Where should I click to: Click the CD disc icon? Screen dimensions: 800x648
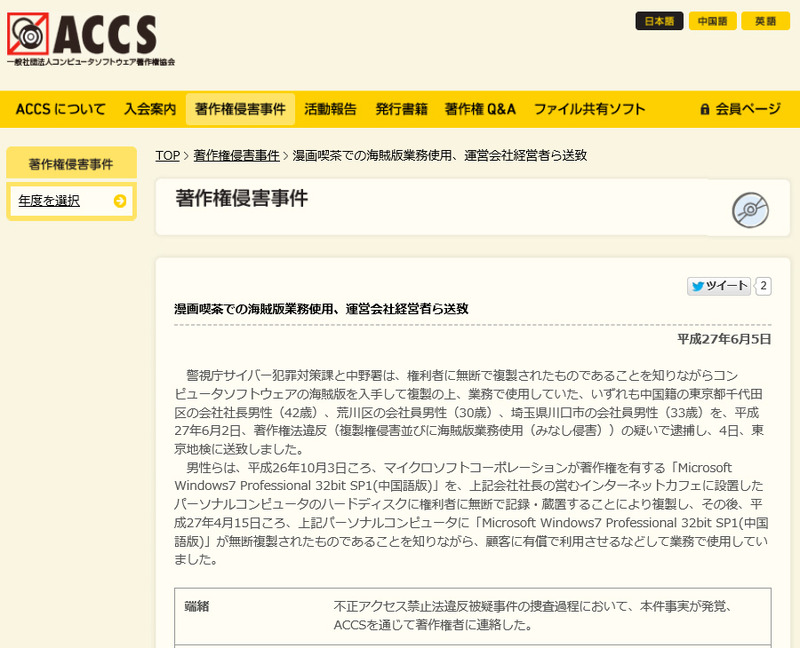tap(750, 210)
